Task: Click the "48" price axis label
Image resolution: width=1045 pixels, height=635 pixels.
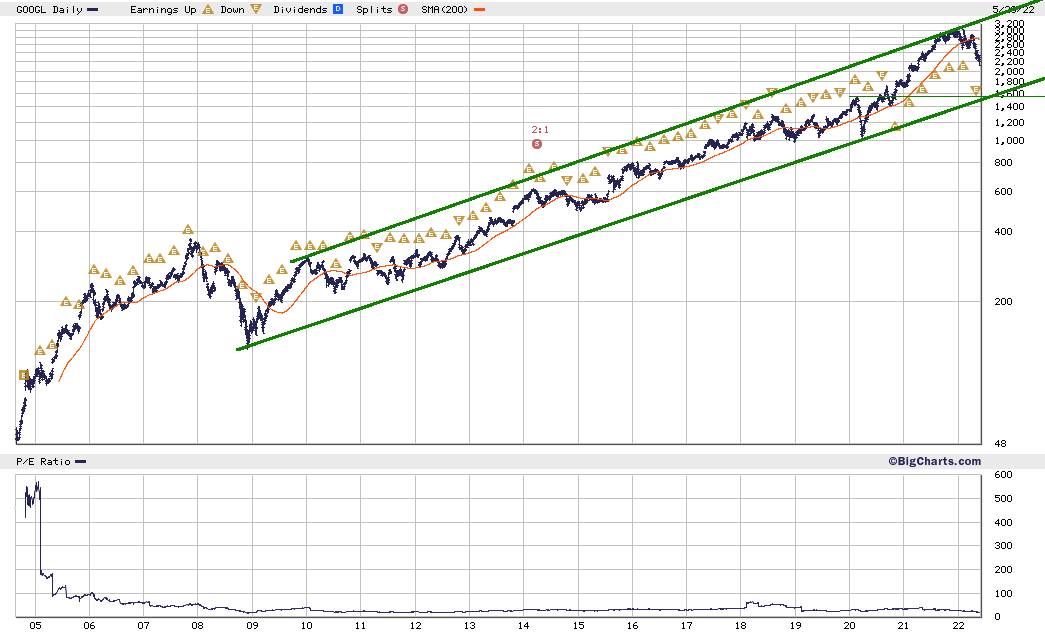Action: click(1000, 444)
